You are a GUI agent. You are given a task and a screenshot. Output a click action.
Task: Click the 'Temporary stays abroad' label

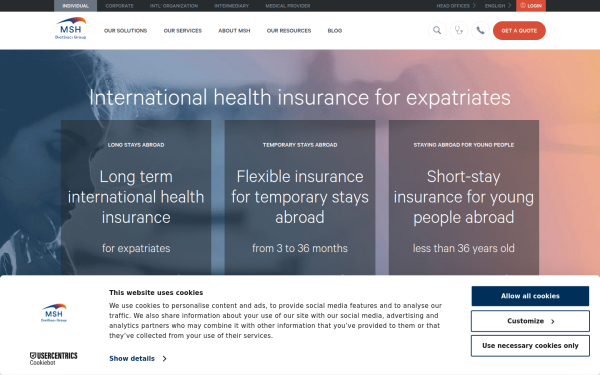tap(300, 145)
